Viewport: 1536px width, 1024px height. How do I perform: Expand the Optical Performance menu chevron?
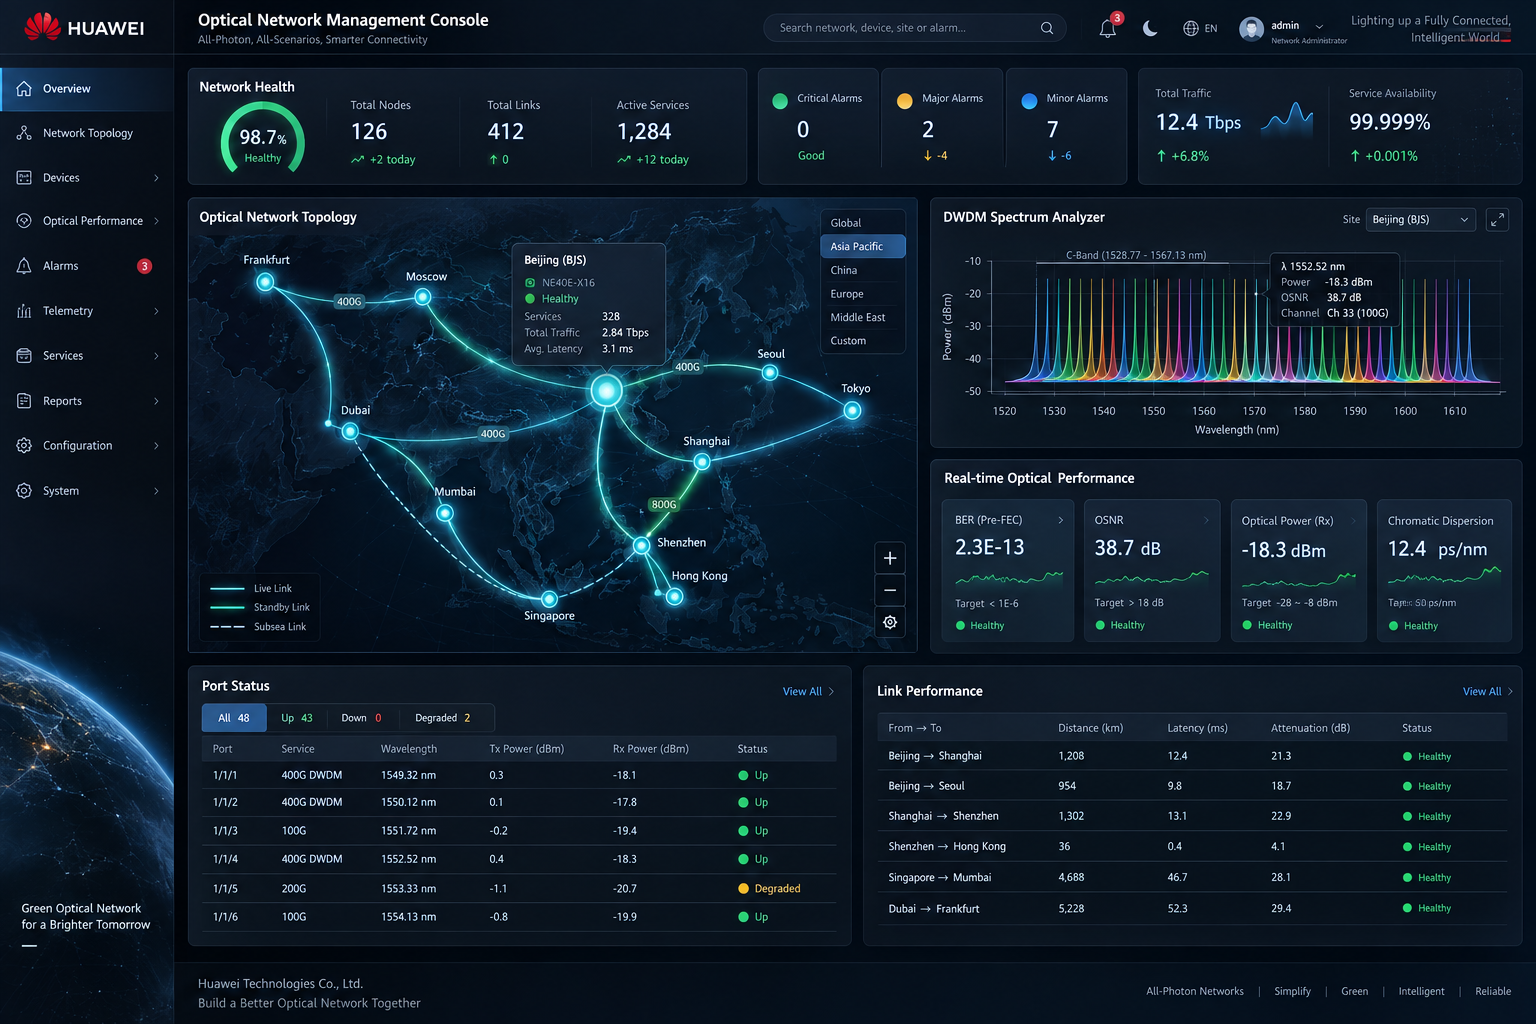pos(156,221)
